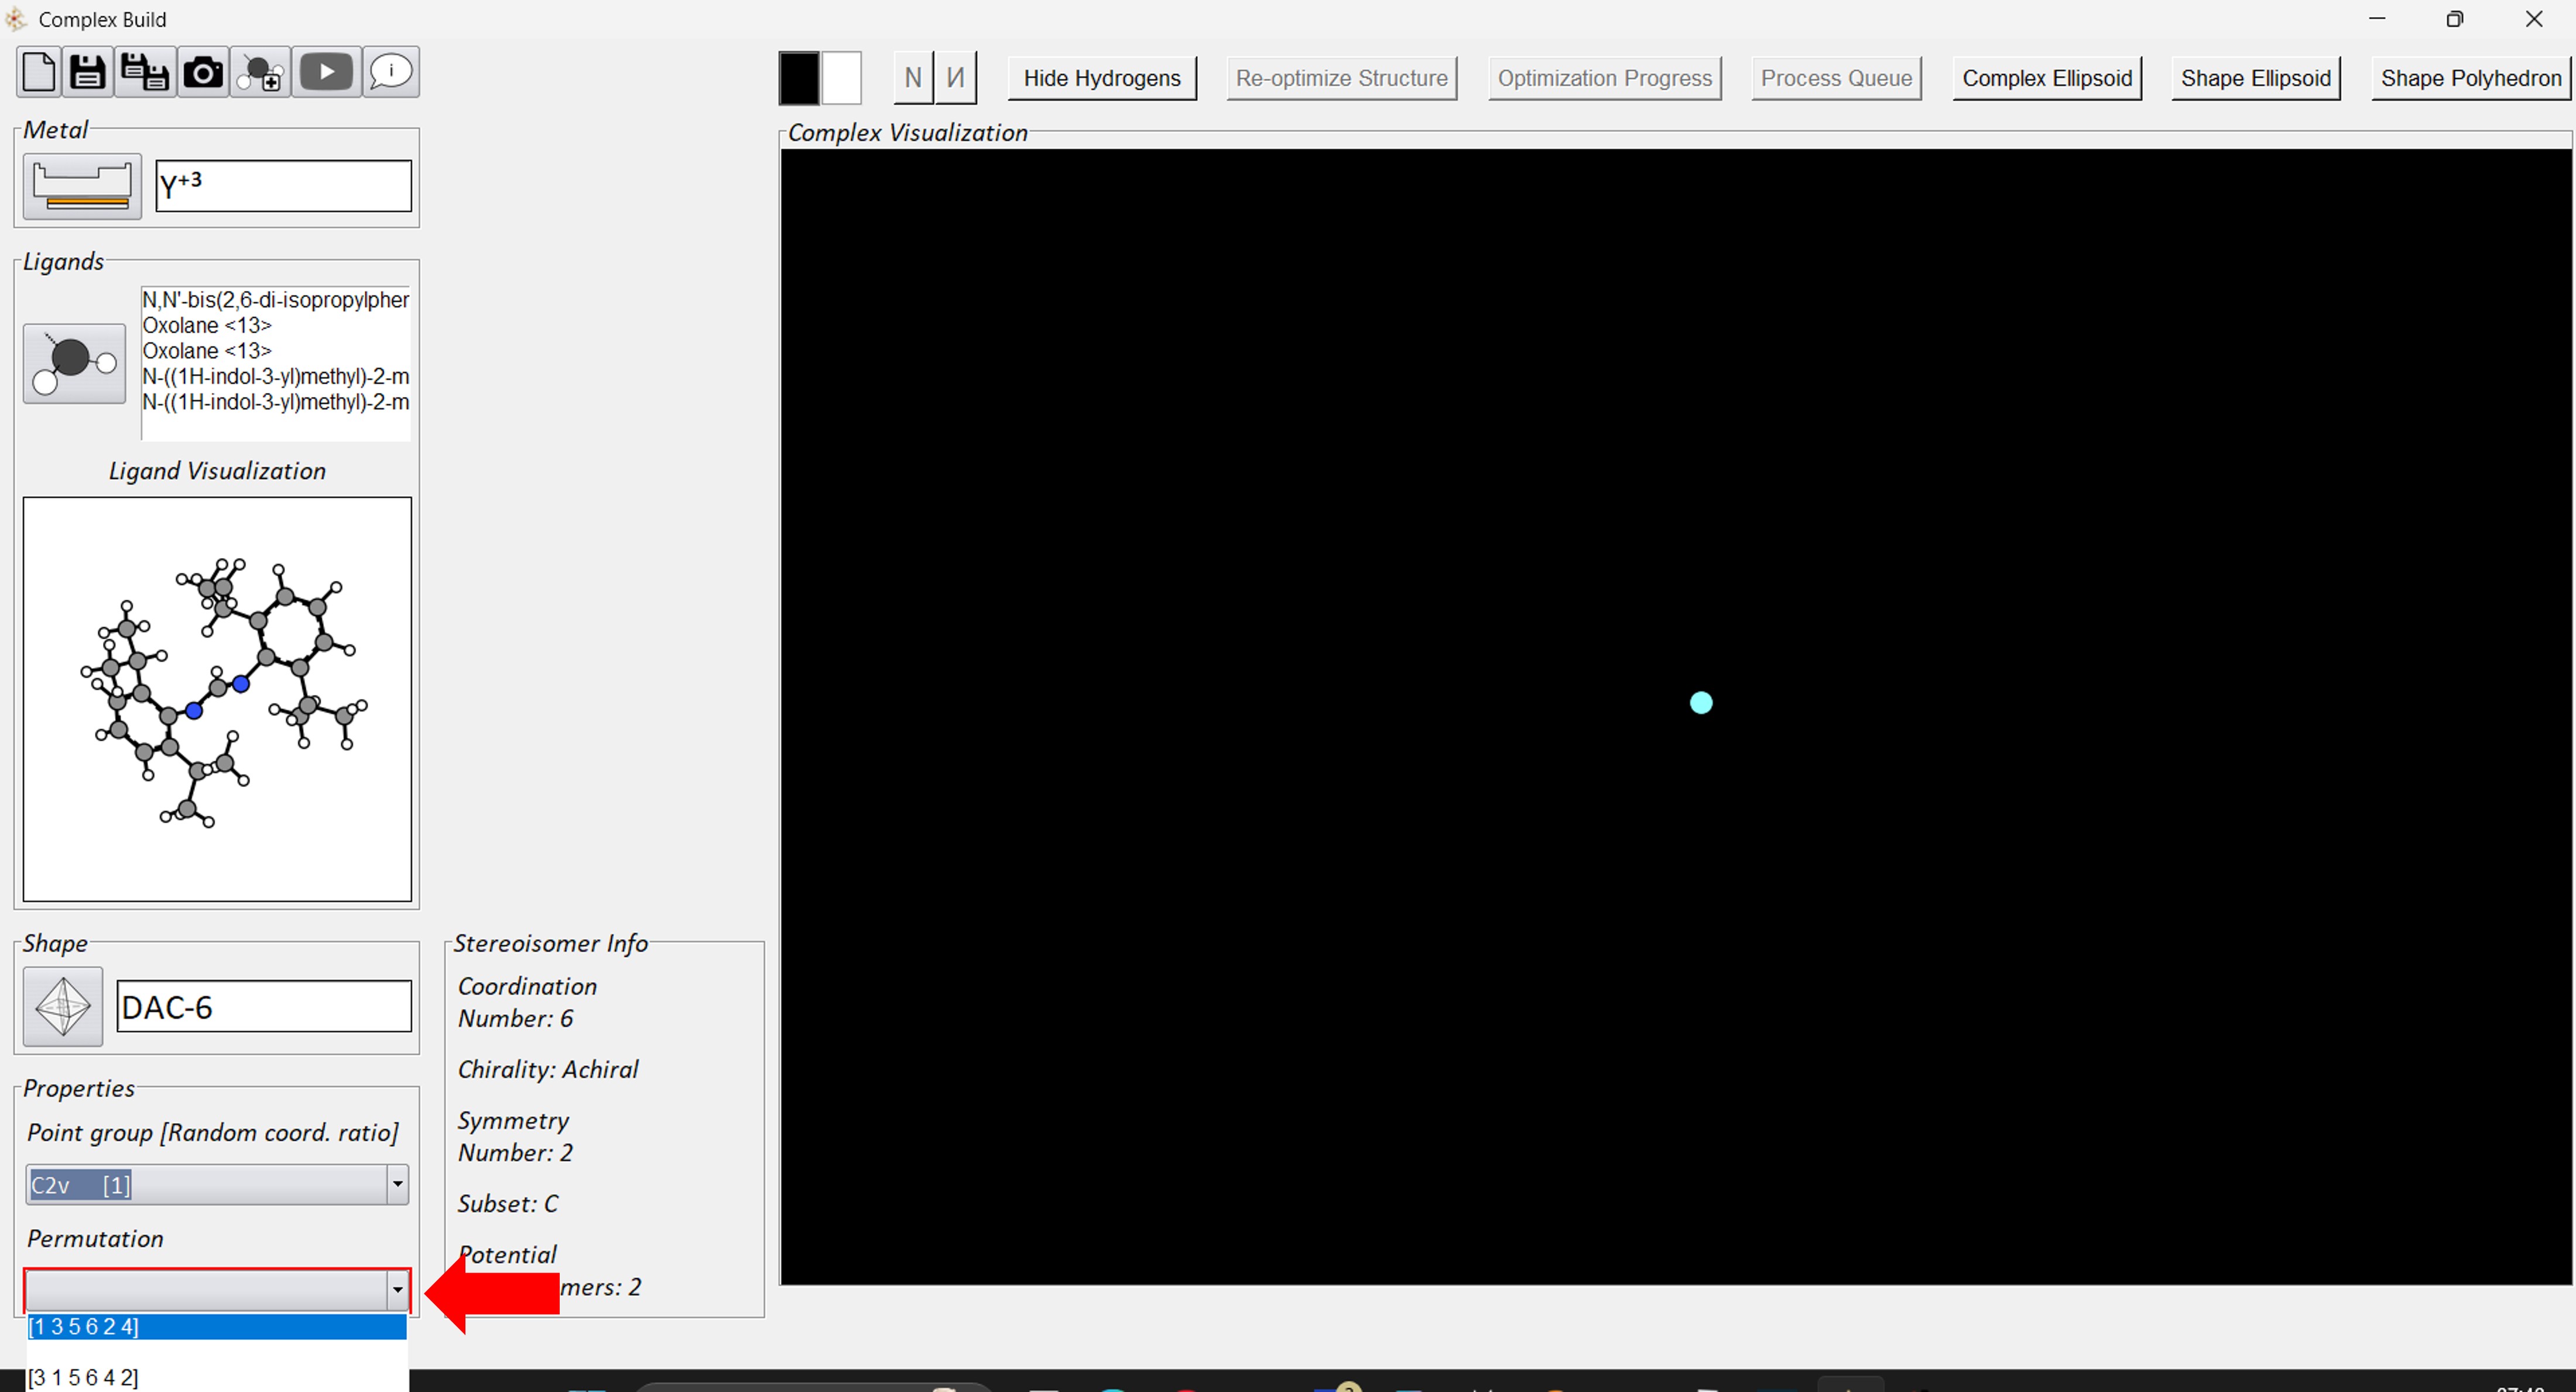The width and height of the screenshot is (2576, 1392).
Task: Click the ligand molecule selector button
Action: coord(74,363)
